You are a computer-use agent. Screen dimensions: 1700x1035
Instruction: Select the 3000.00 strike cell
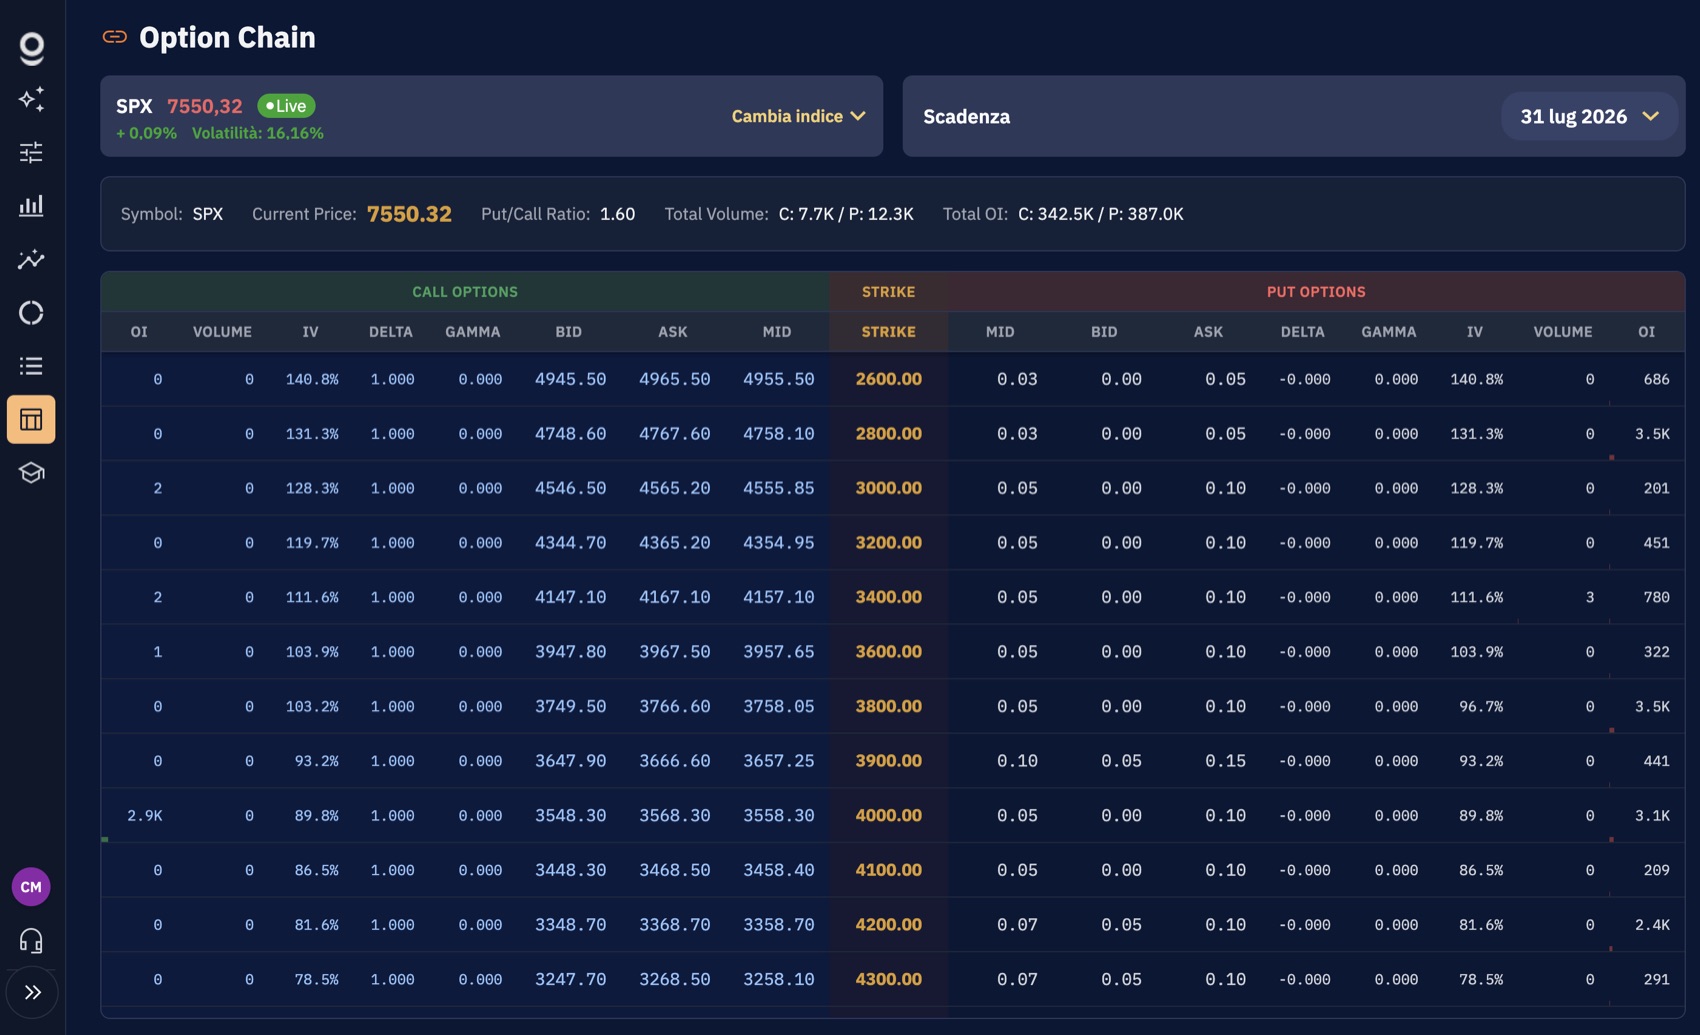889,488
